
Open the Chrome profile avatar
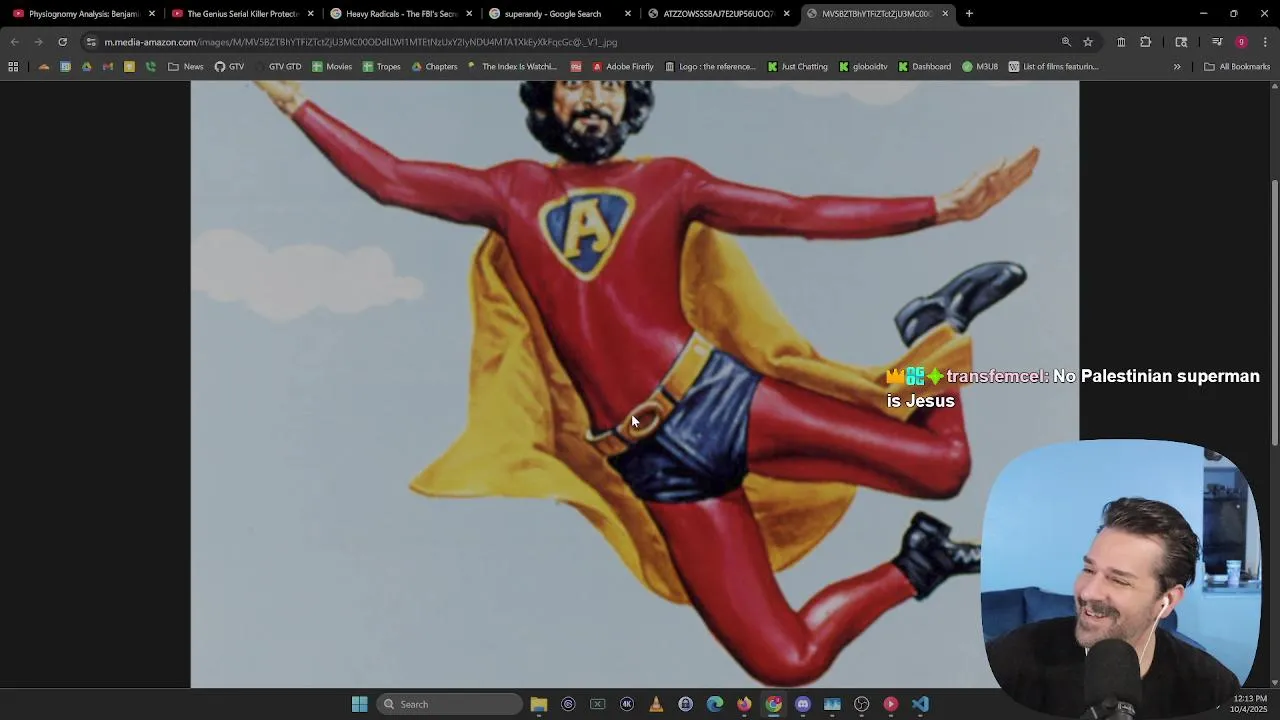tap(1241, 42)
